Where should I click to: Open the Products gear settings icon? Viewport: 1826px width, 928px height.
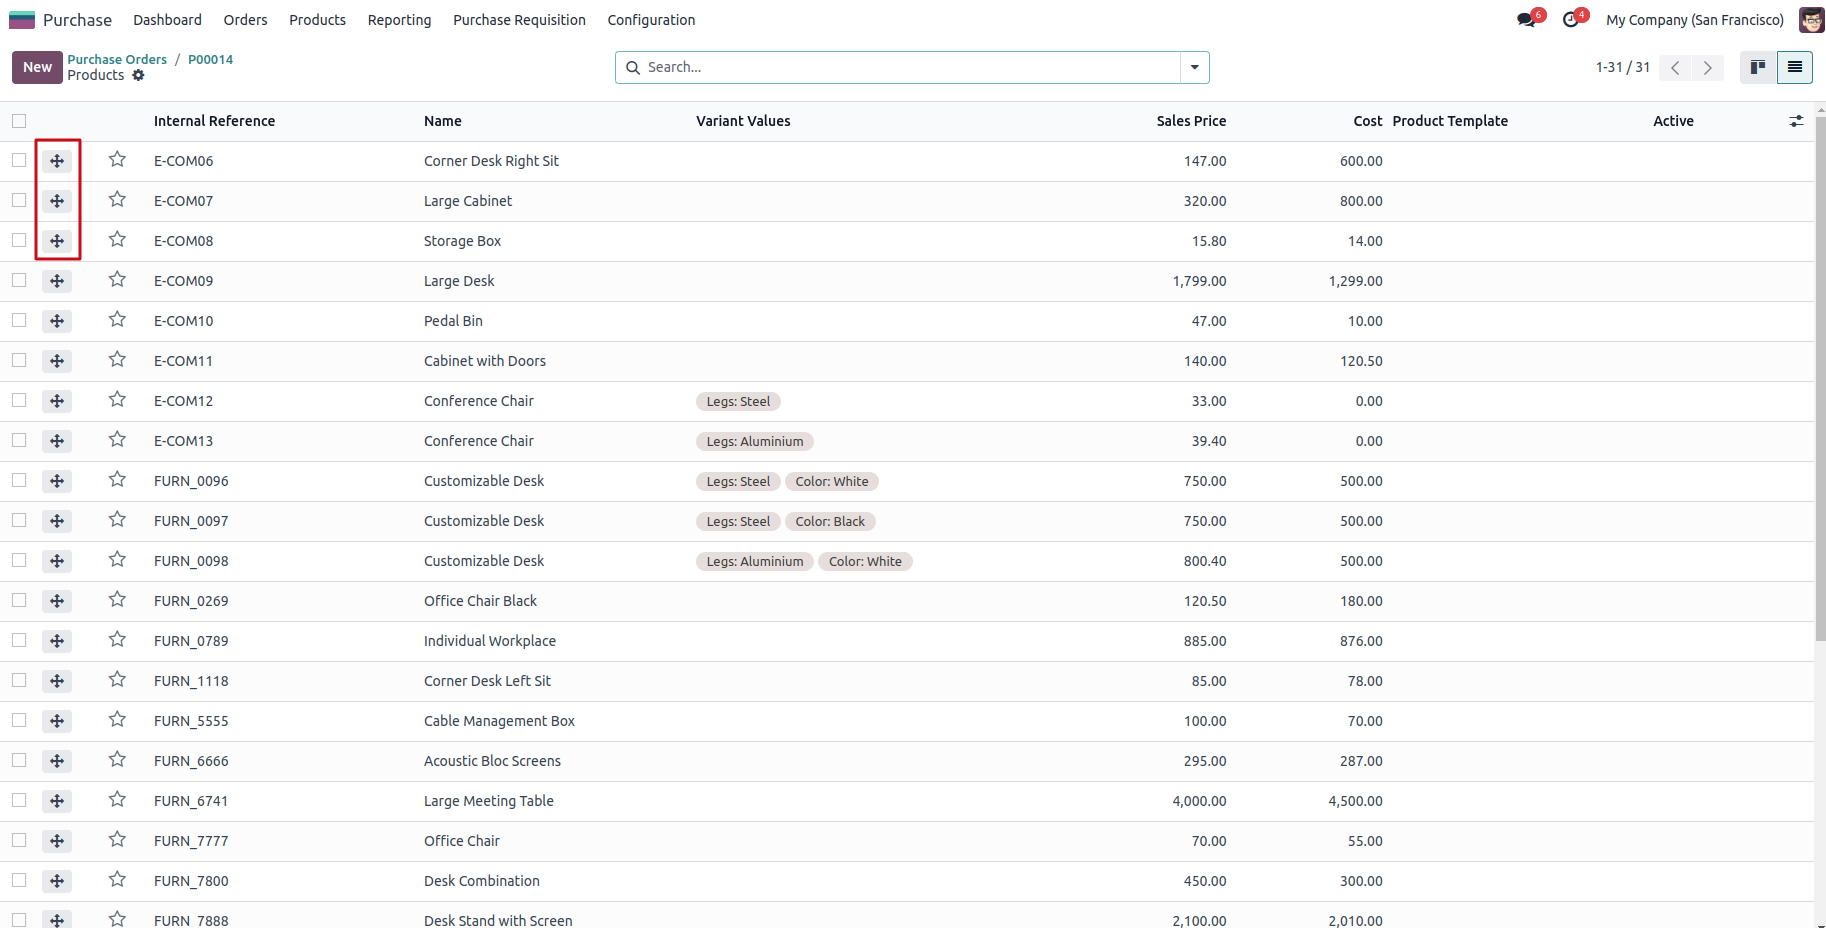(139, 75)
